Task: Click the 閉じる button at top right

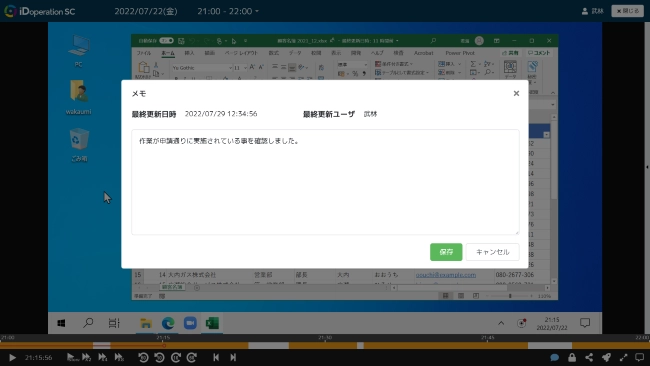Action: tap(627, 11)
